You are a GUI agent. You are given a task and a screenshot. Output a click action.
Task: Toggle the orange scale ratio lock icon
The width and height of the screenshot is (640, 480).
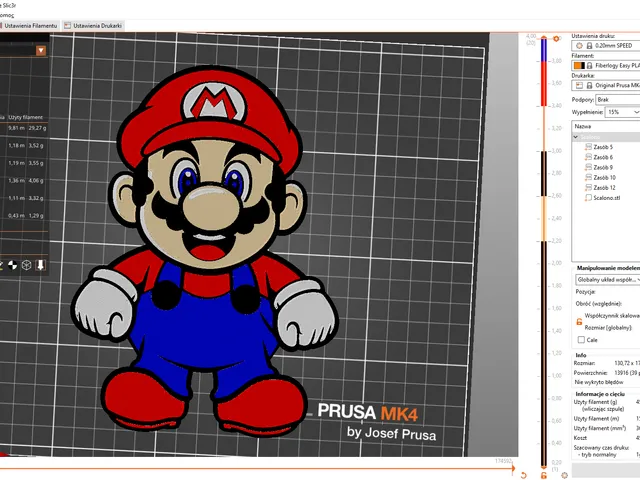[x=579, y=322]
